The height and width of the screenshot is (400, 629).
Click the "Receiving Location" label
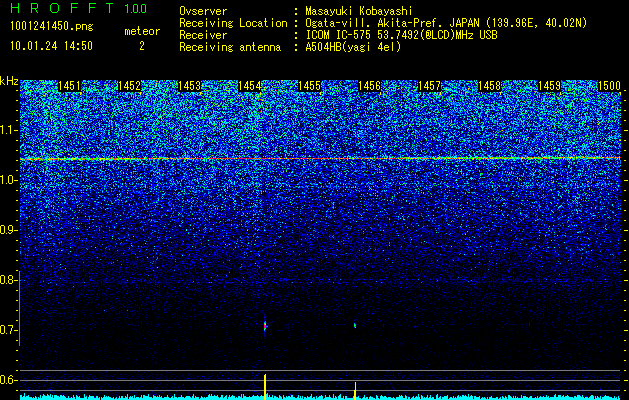pyautogui.click(x=233, y=23)
